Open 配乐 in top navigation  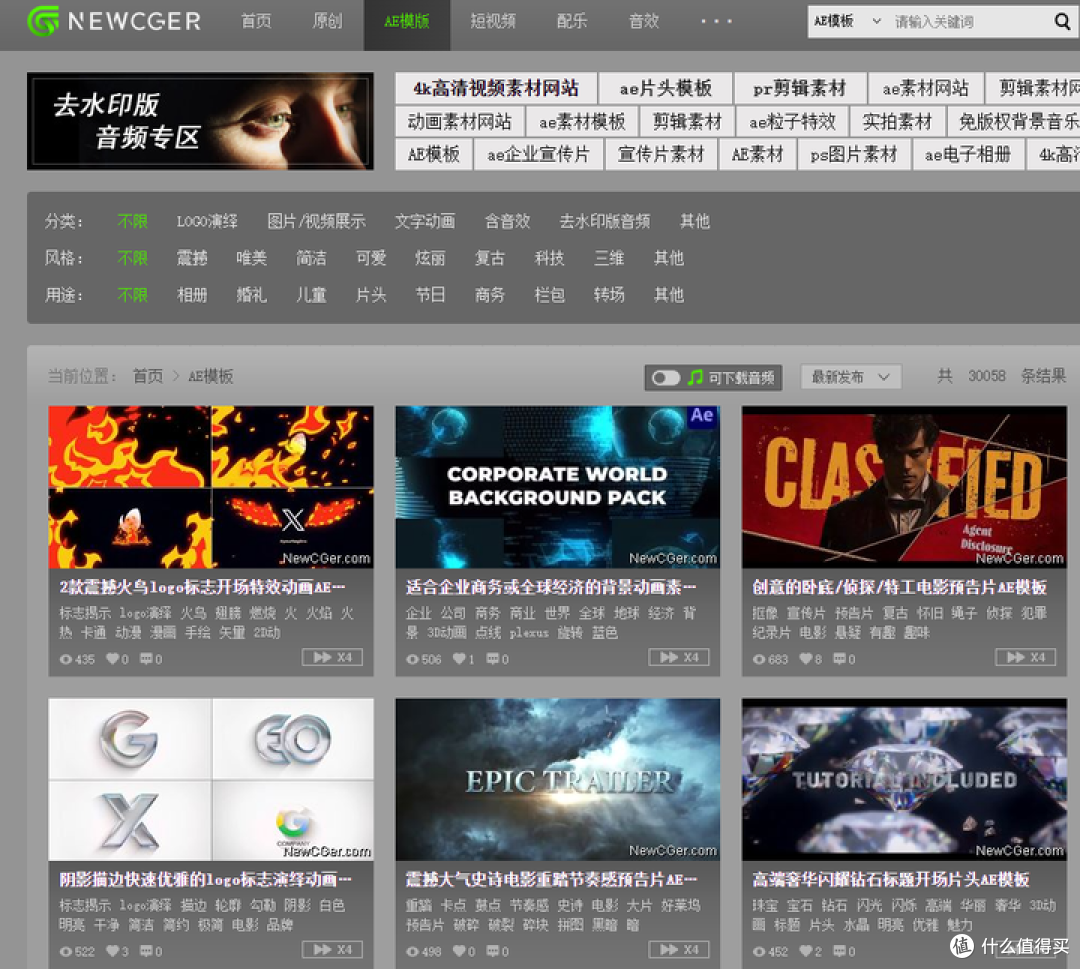point(572,21)
